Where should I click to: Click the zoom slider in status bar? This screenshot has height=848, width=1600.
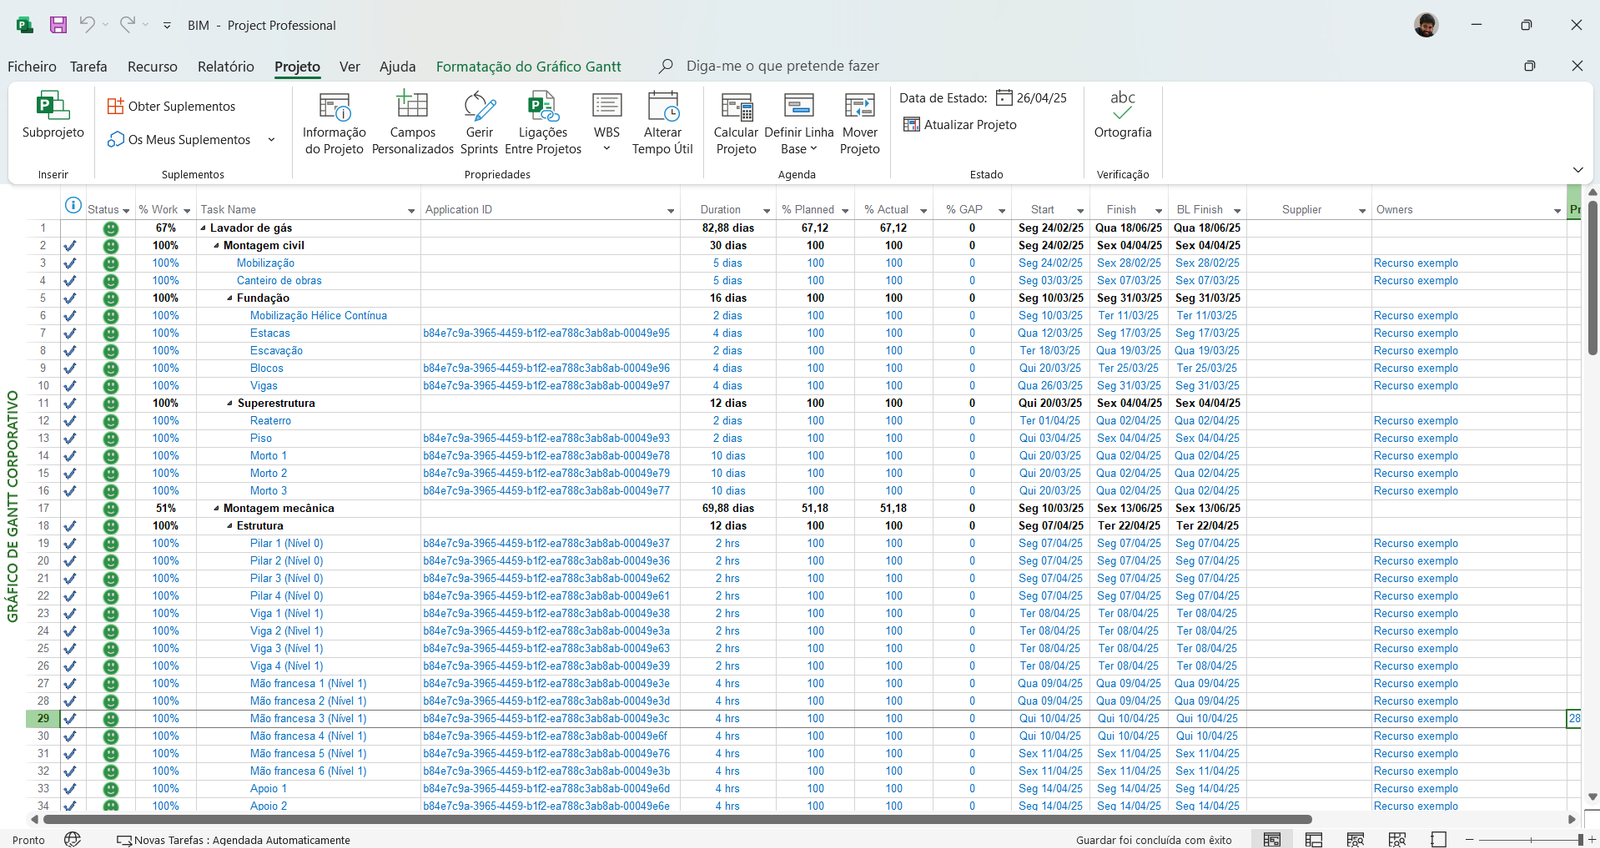click(1530, 840)
